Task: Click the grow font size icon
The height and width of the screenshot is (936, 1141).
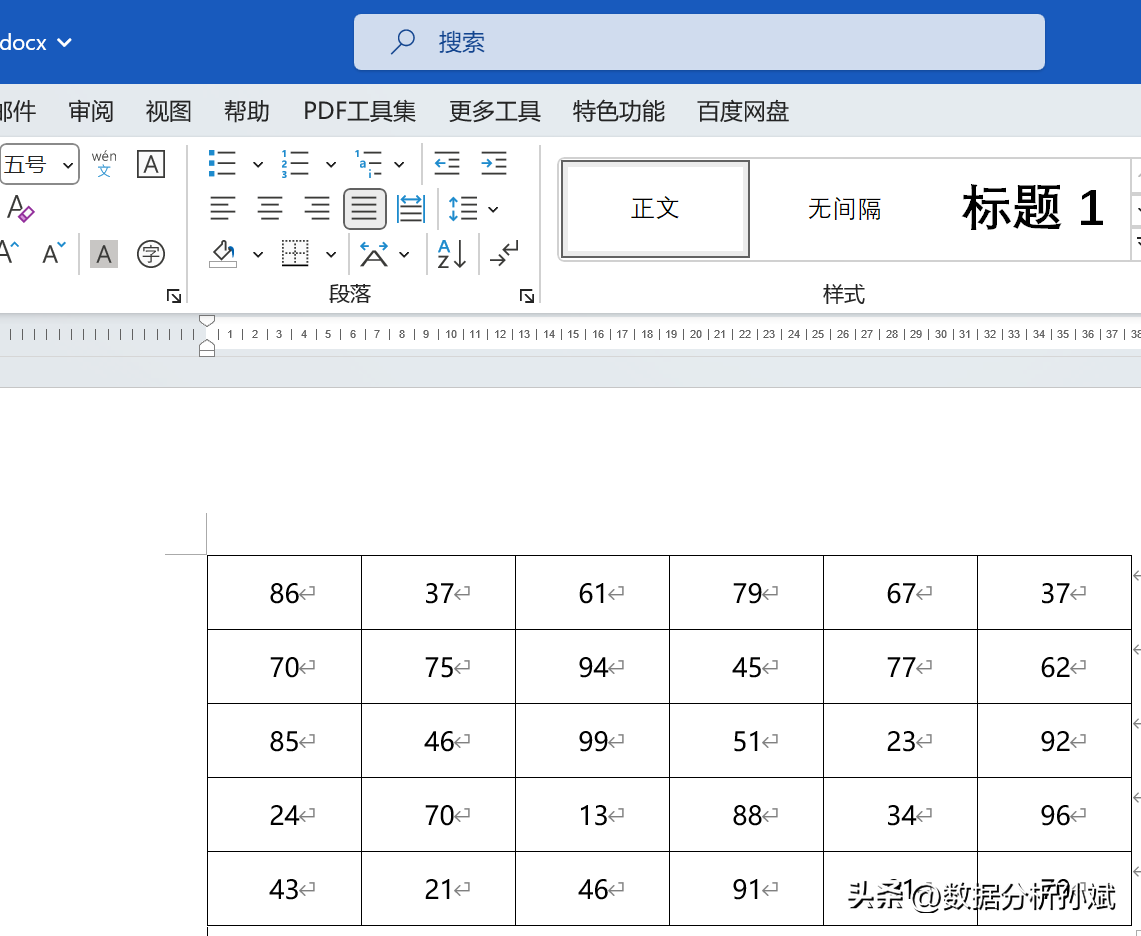Action: 9,253
